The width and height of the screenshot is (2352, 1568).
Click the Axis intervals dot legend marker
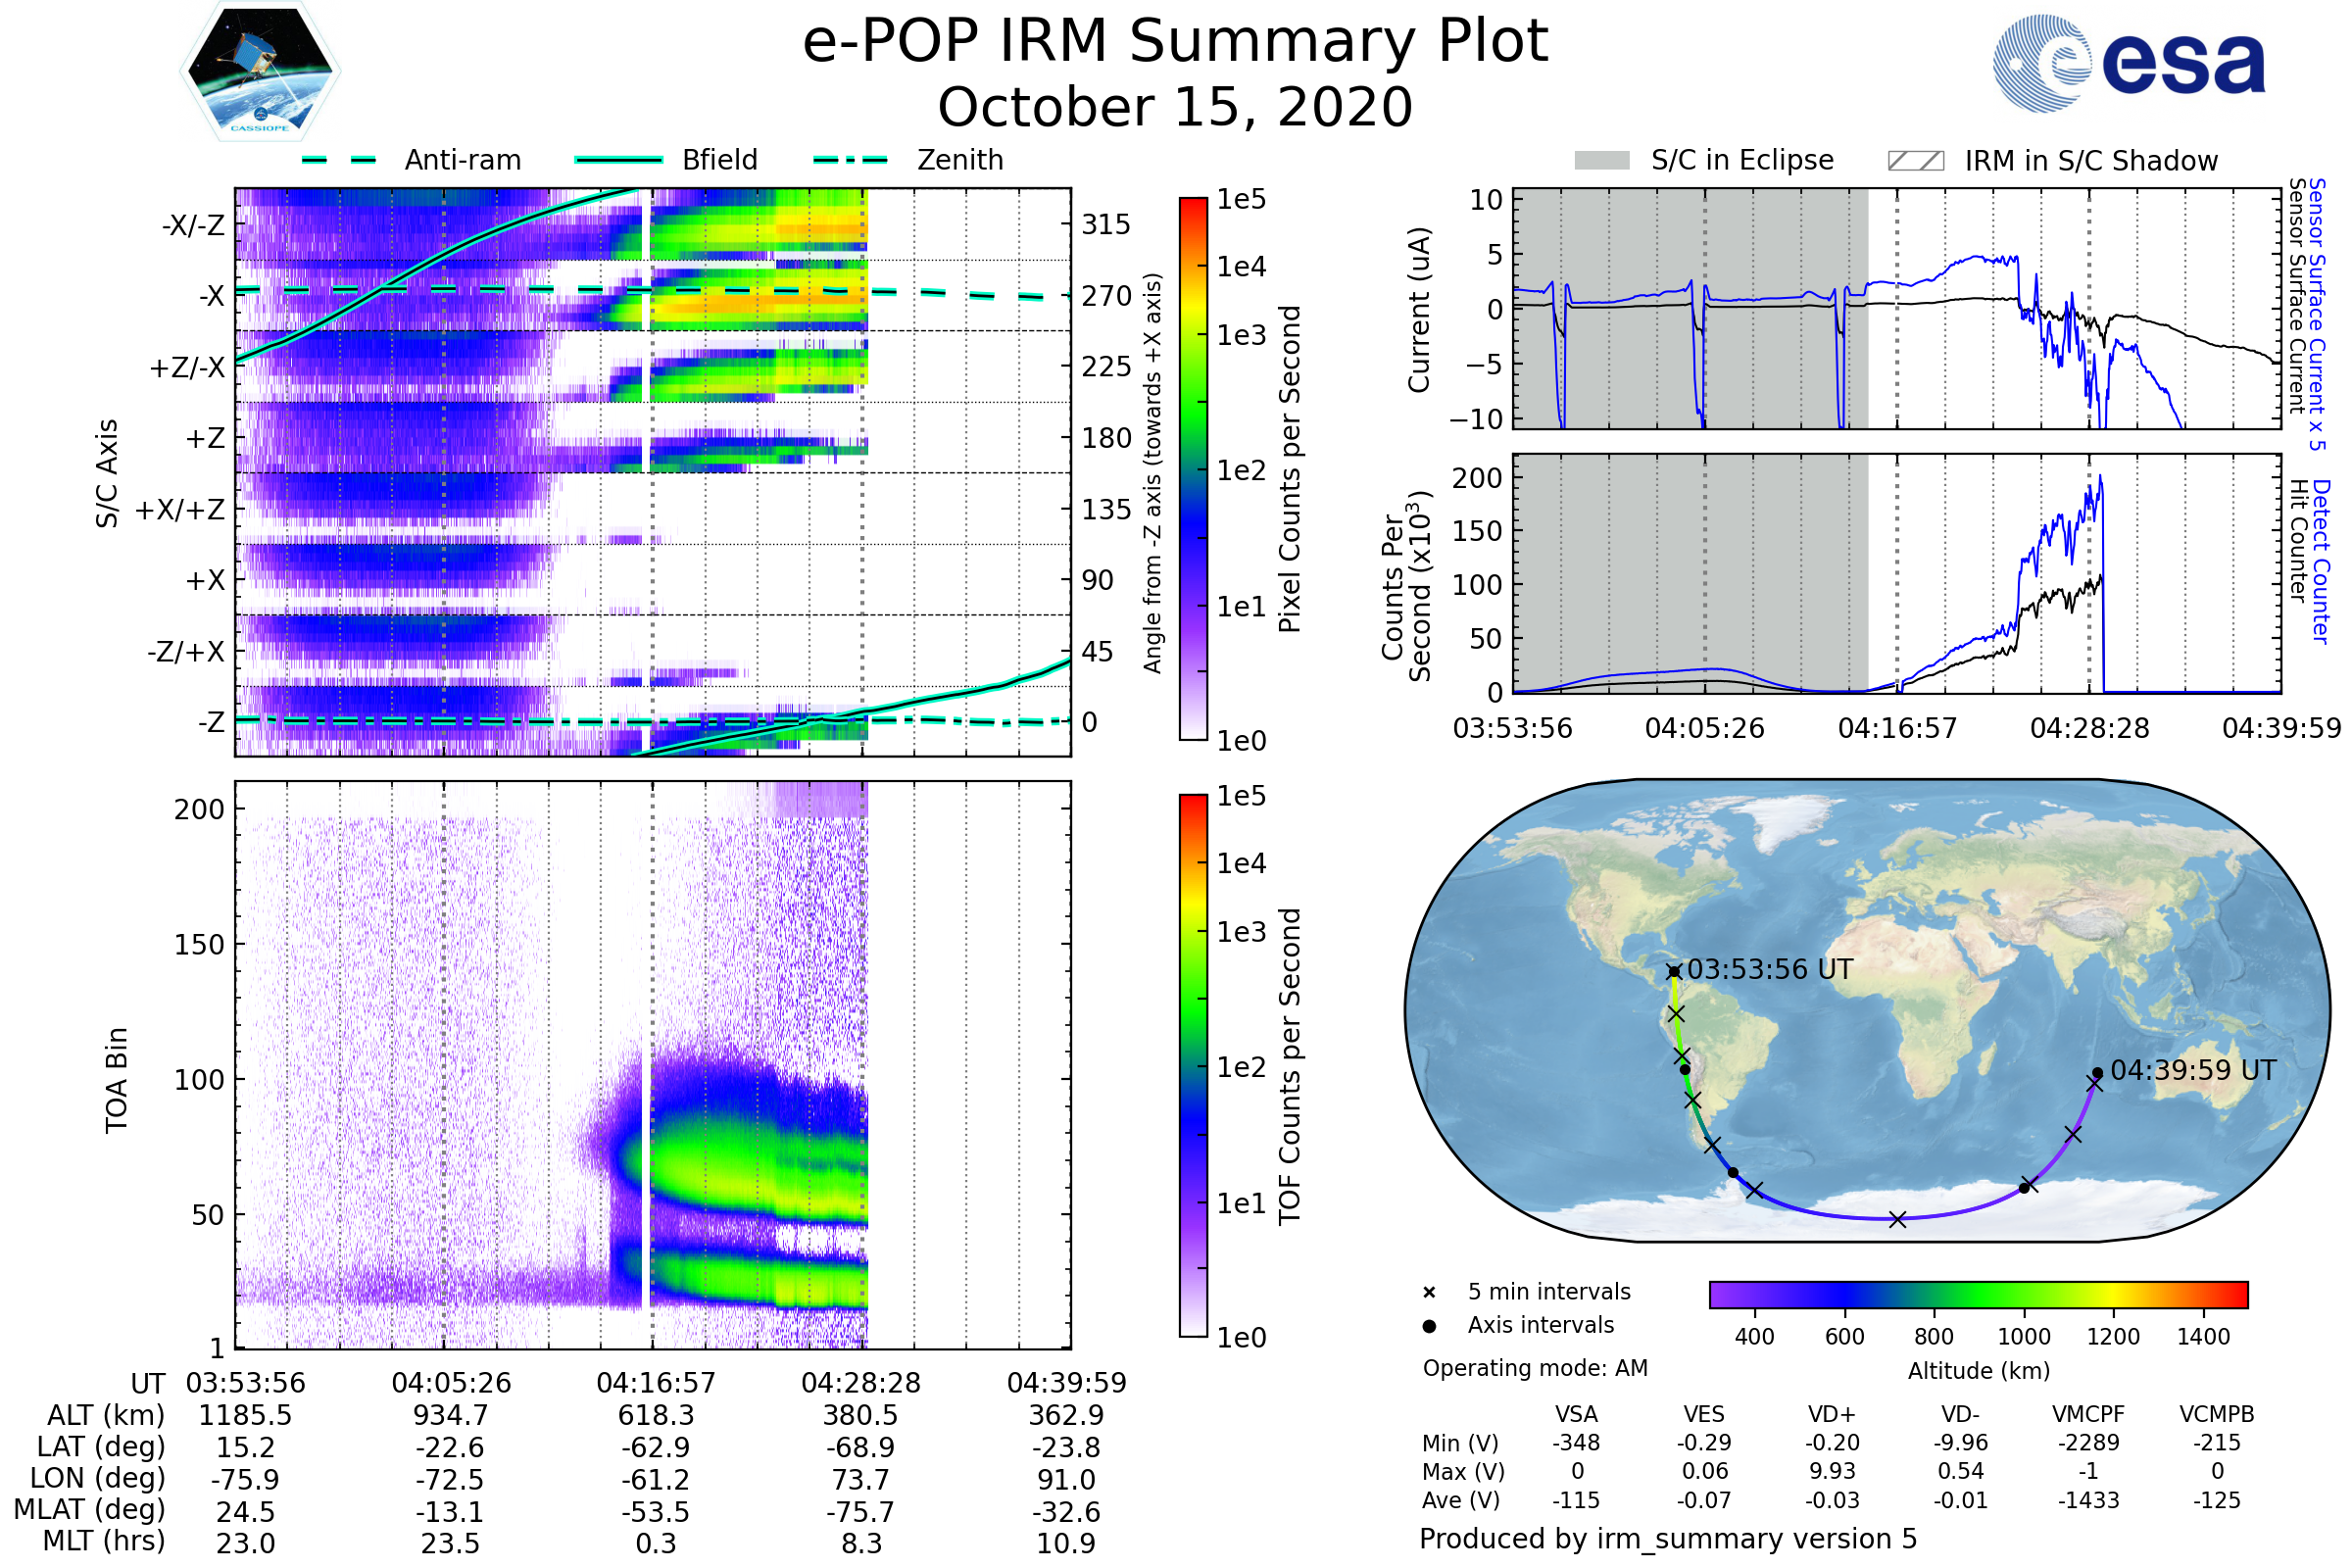pos(1430,1326)
